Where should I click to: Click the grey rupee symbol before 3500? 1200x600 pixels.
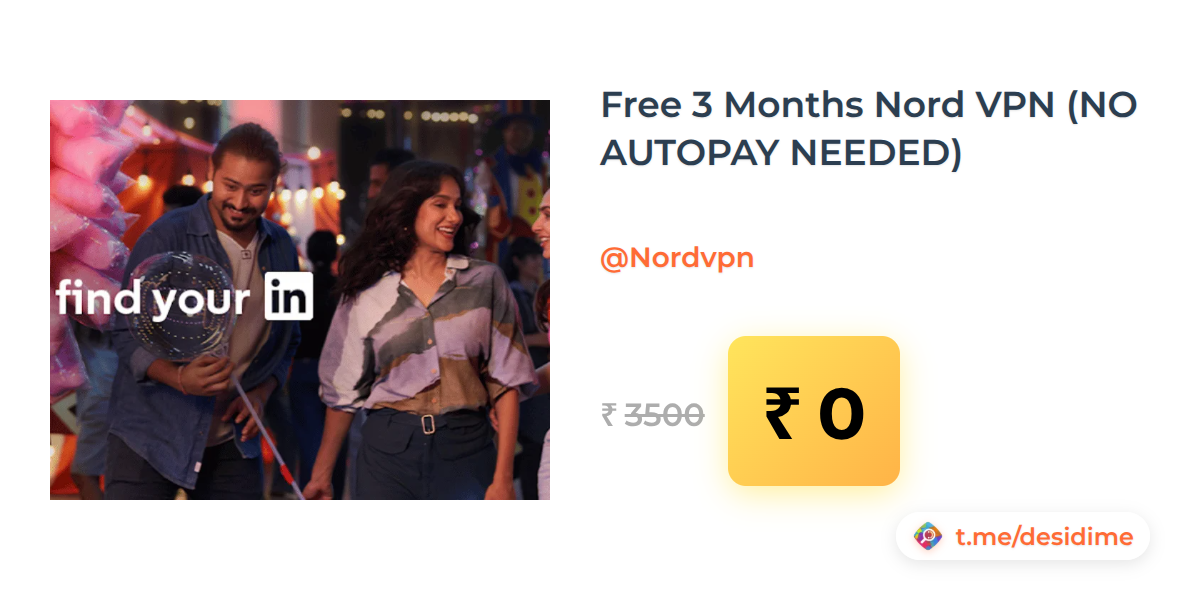(x=609, y=414)
